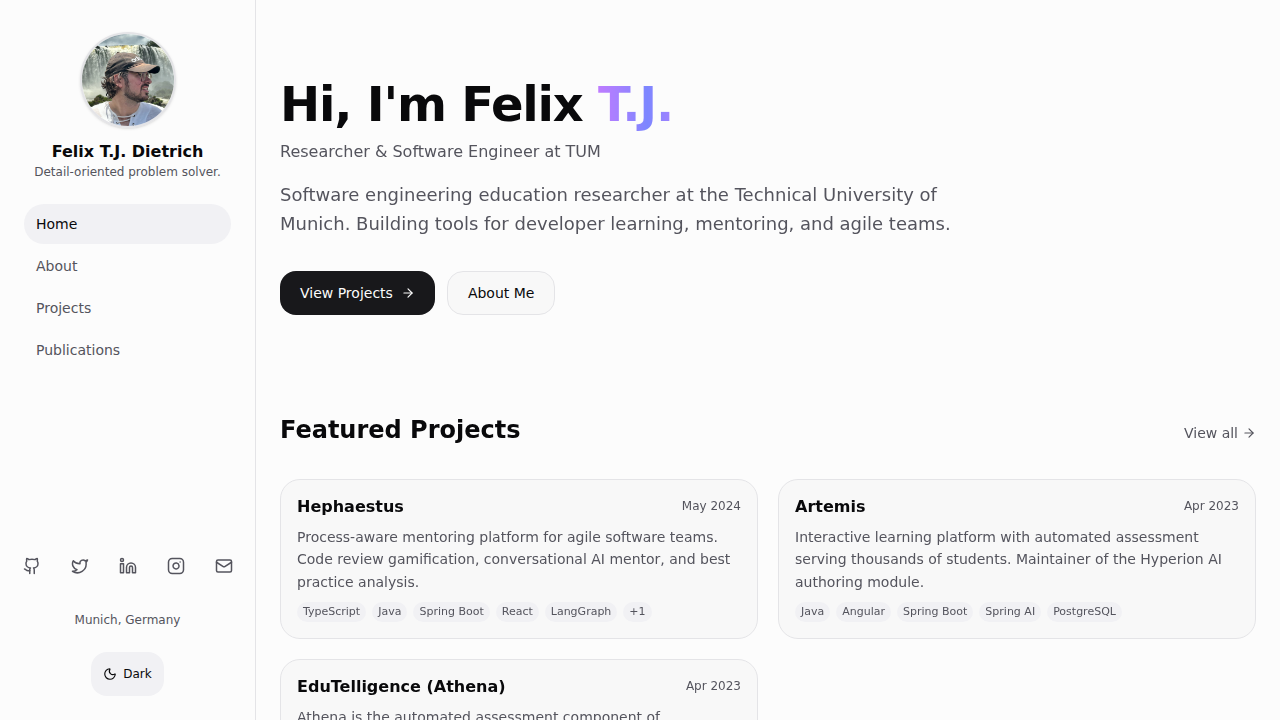Open the Instagram profile icon
This screenshot has width=1280, height=720.
(x=176, y=566)
